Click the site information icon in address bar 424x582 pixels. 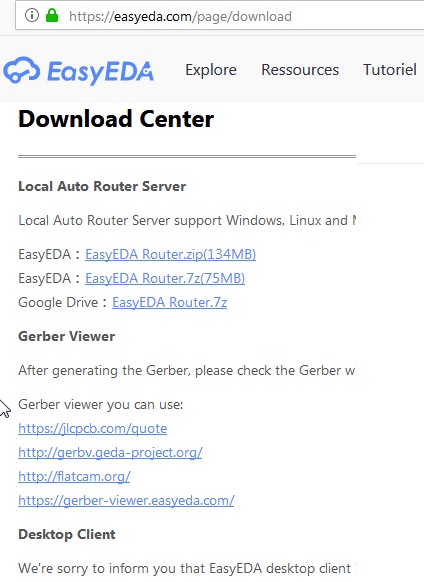click(32, 16)
